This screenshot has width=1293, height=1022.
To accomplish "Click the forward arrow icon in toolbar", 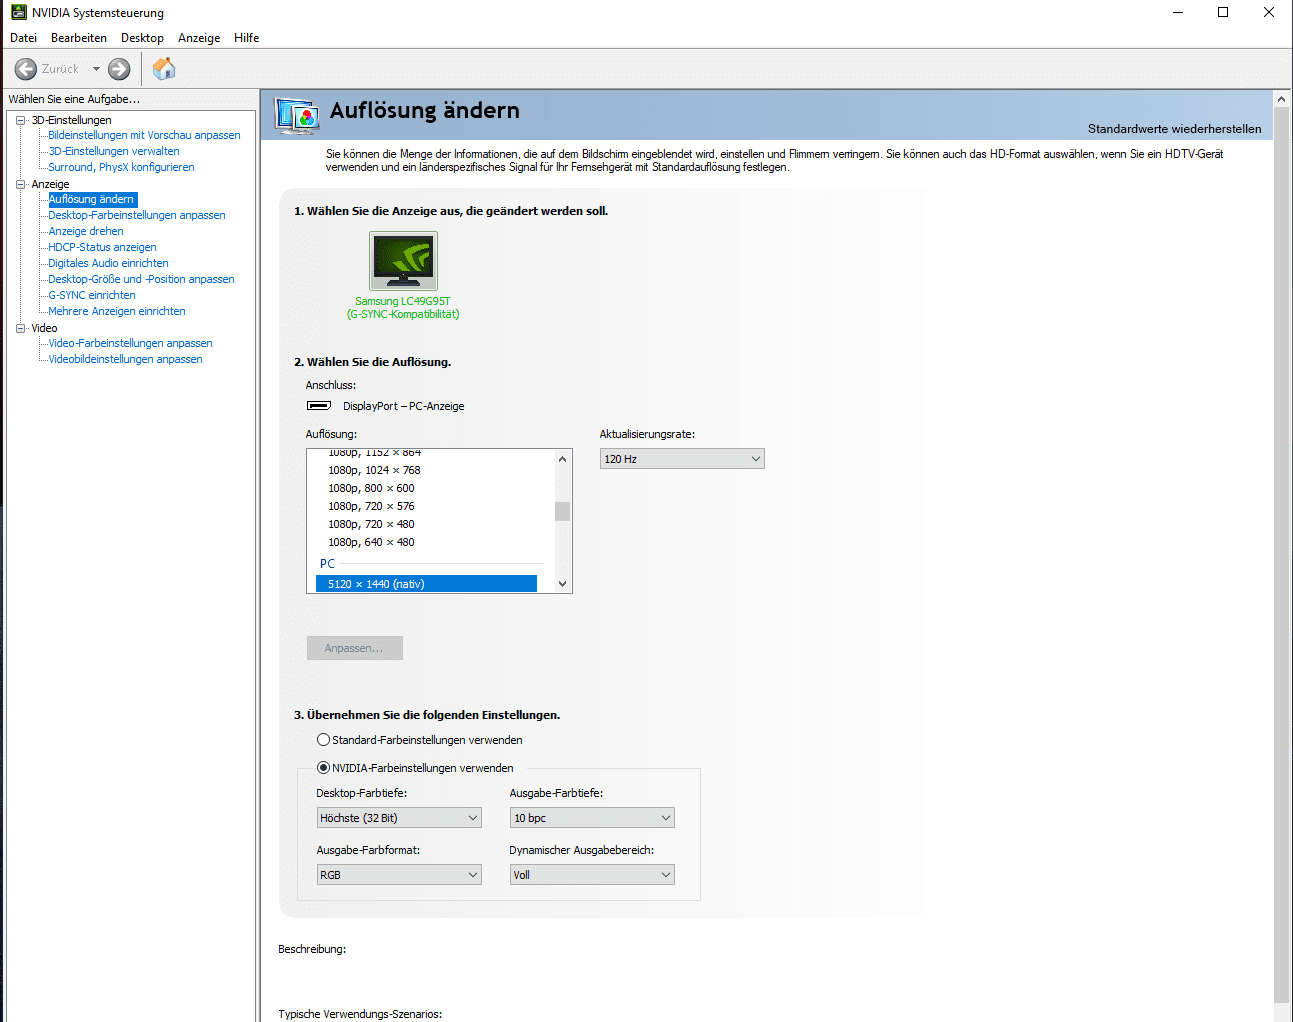I will click(x=119, y=69).
